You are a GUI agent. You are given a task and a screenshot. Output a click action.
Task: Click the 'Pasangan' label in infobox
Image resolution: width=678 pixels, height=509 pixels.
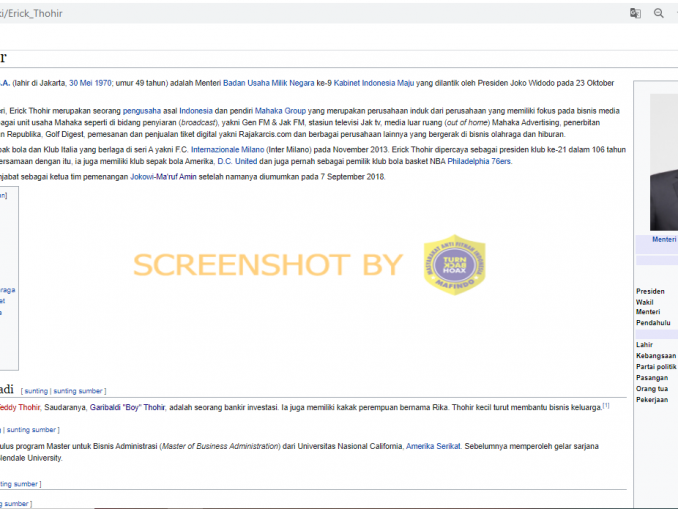tap(652, 378)
